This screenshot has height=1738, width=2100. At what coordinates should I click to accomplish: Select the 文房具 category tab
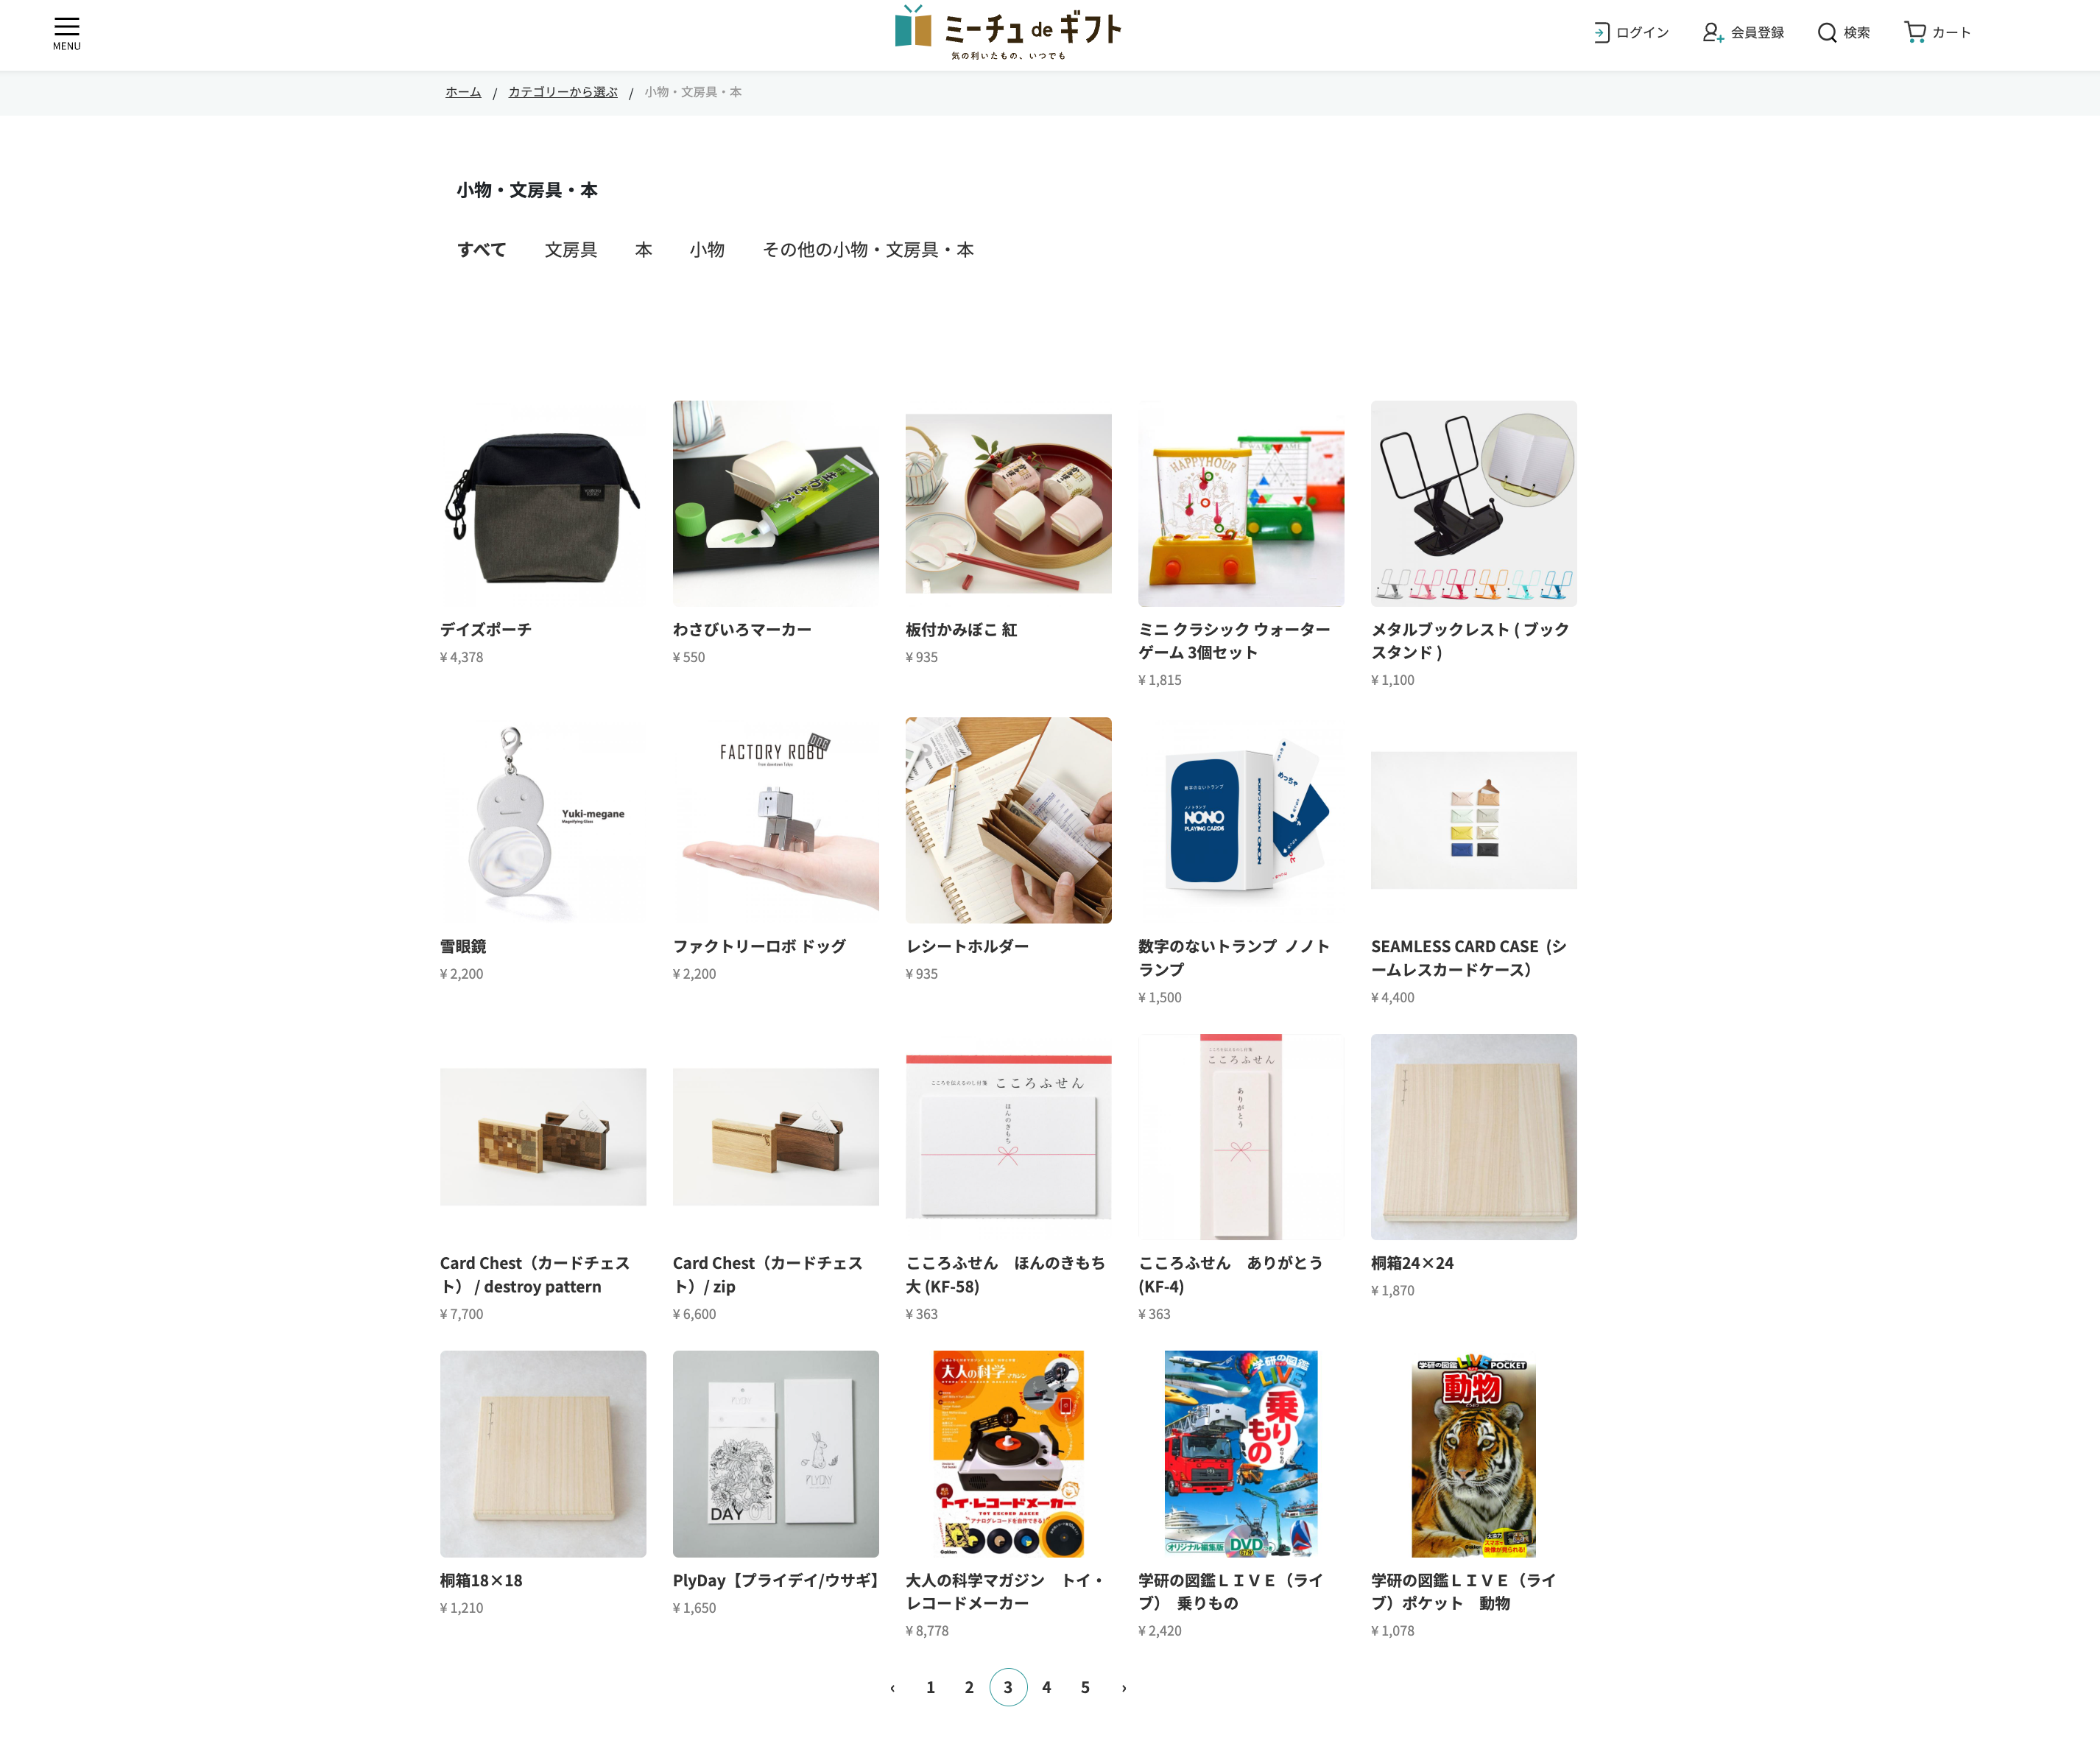coord(571,249)
